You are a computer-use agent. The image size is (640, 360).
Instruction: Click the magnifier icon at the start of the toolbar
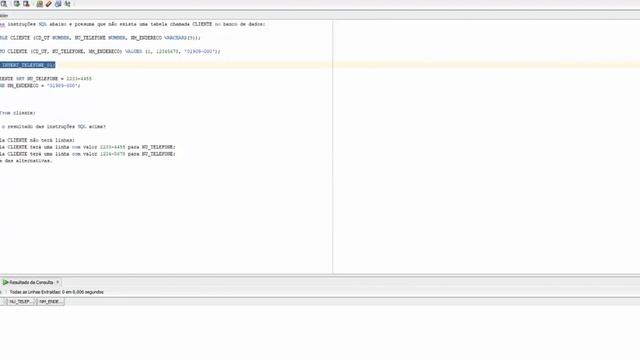[x=4, y=4]
